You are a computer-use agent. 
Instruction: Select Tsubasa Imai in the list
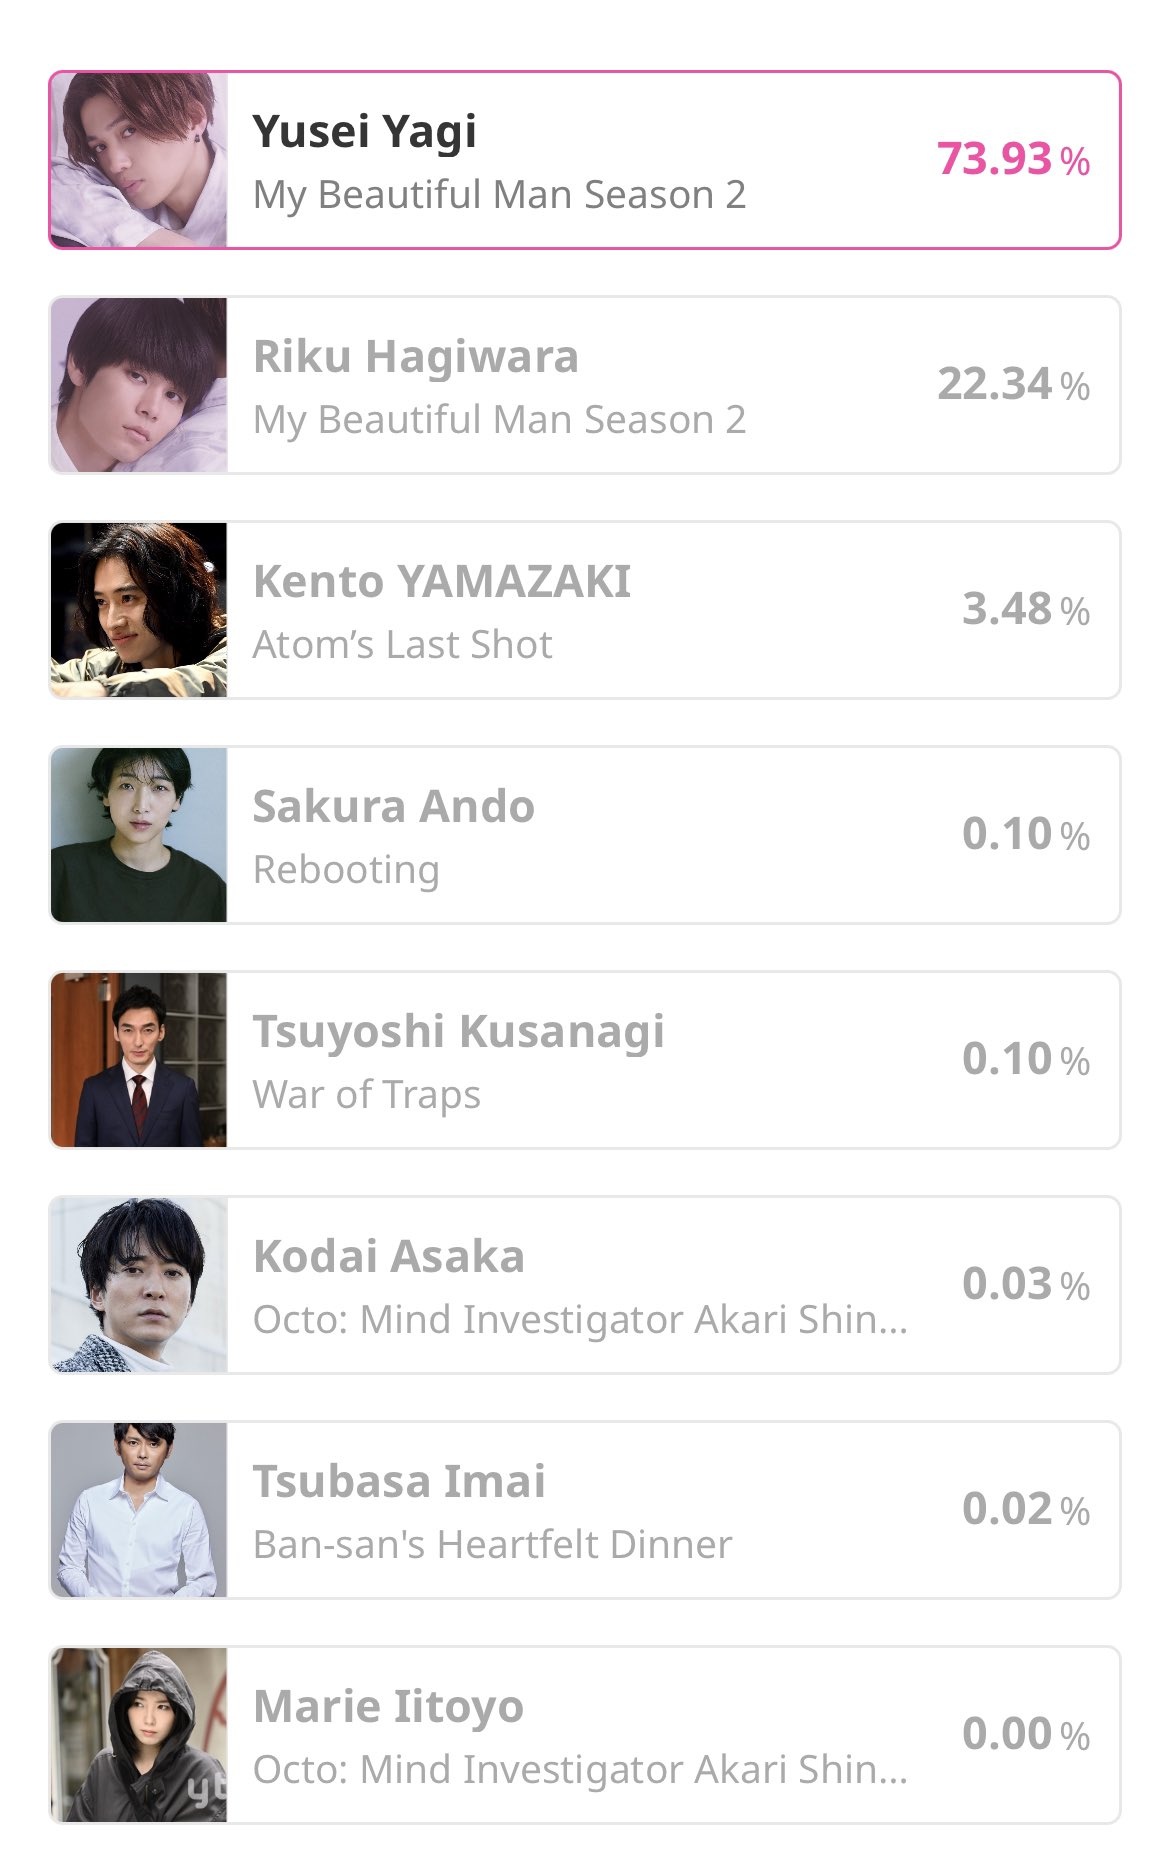[585, 1510]
